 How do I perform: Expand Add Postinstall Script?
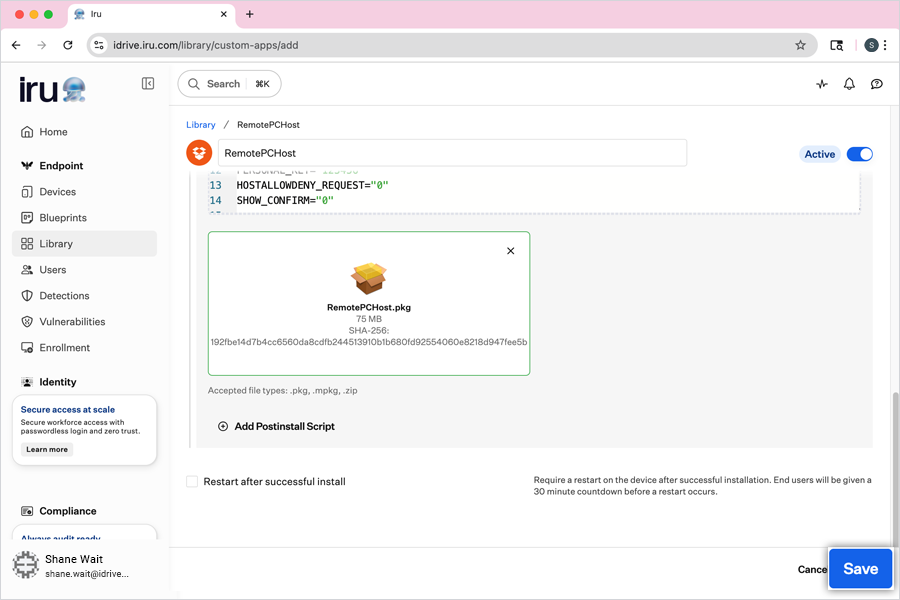point(276,426)
